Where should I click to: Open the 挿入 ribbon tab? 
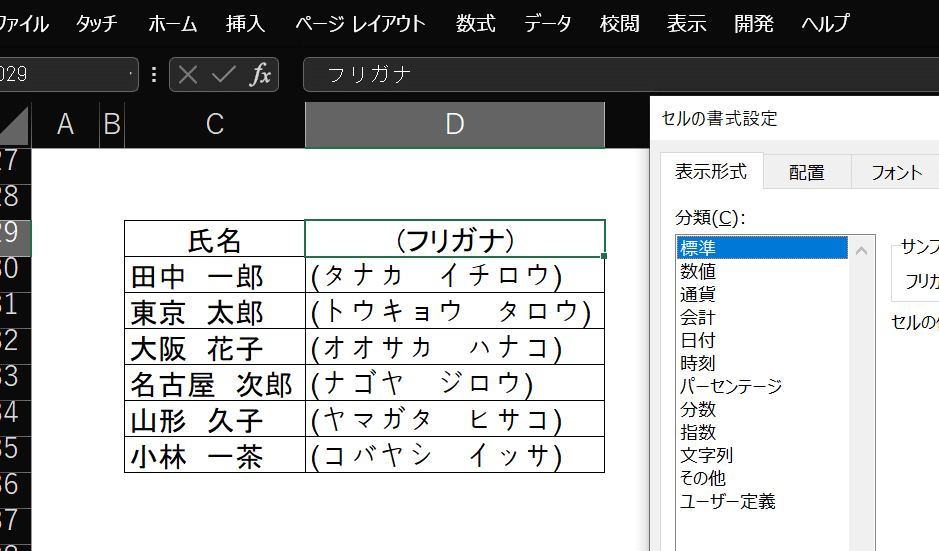point(246,24)
